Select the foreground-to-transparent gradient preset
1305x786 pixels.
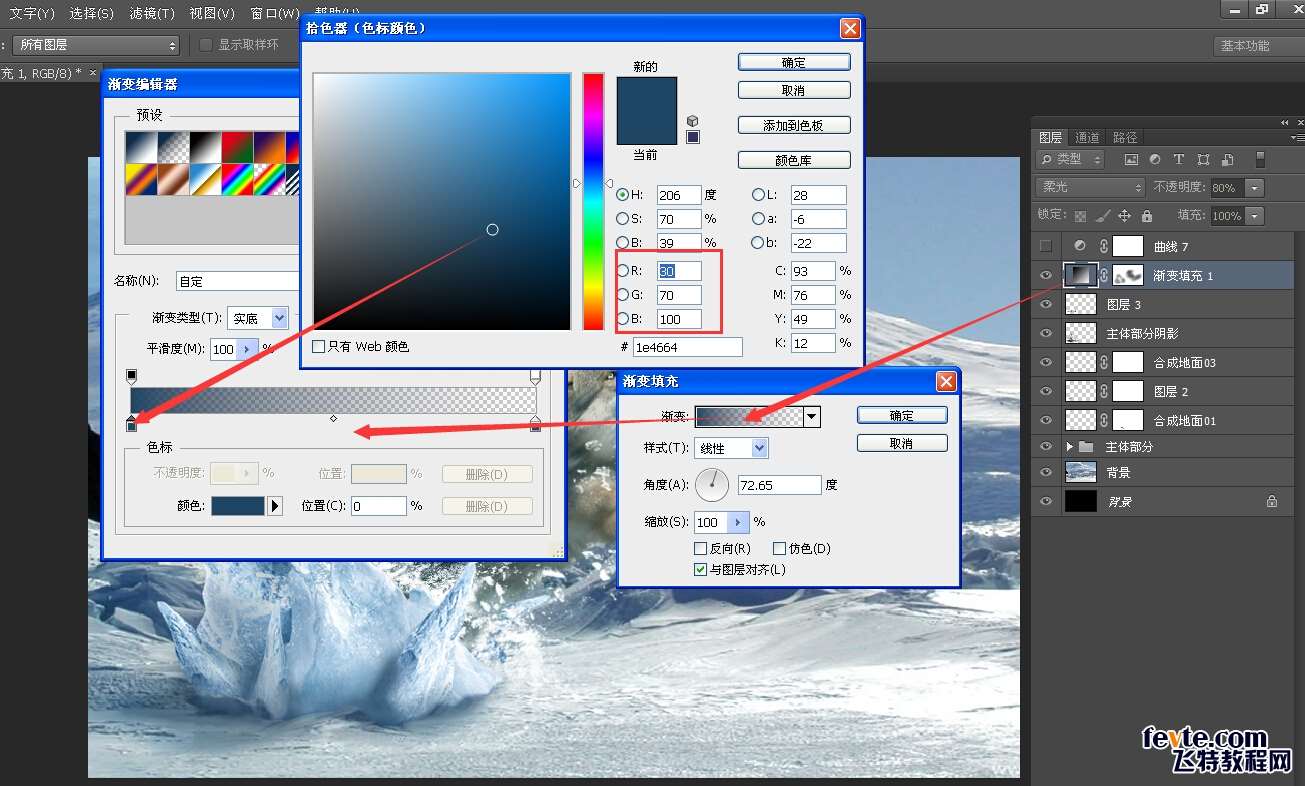point(173,148)
